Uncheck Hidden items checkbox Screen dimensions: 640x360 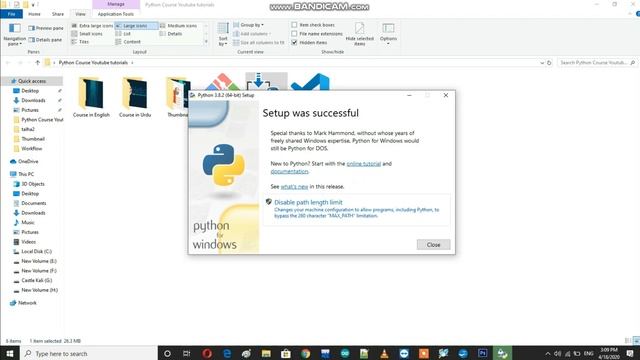click(294, 42)
